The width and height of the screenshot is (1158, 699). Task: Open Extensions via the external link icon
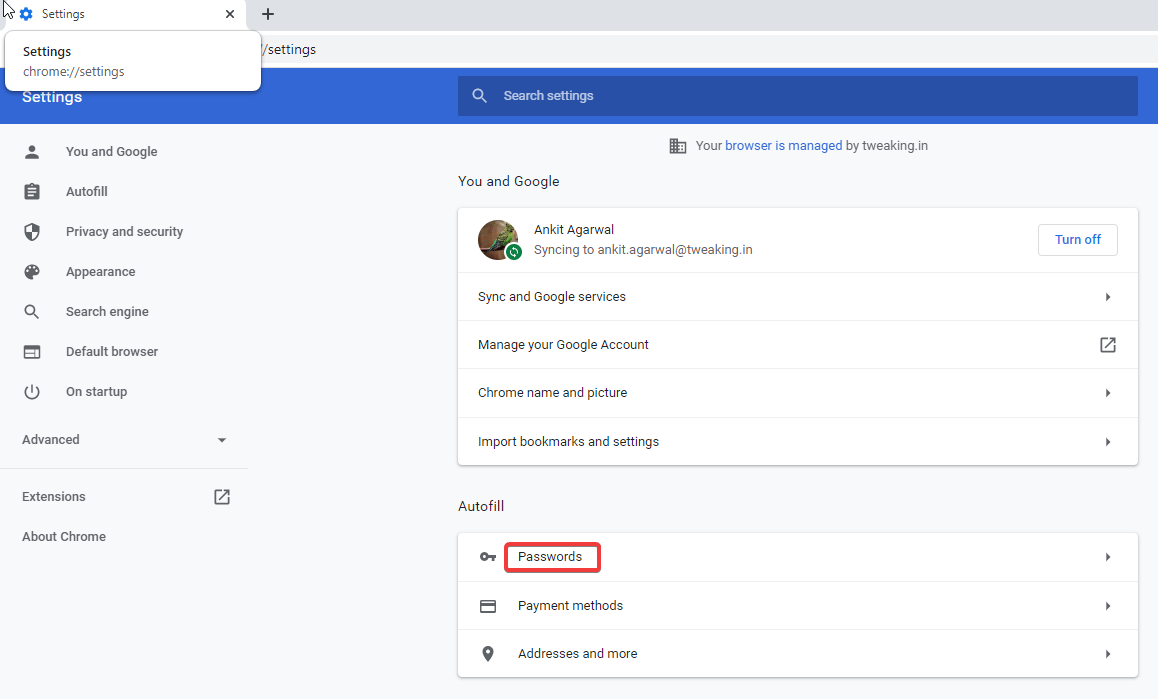pyautogui.click(x=222, y=497)
